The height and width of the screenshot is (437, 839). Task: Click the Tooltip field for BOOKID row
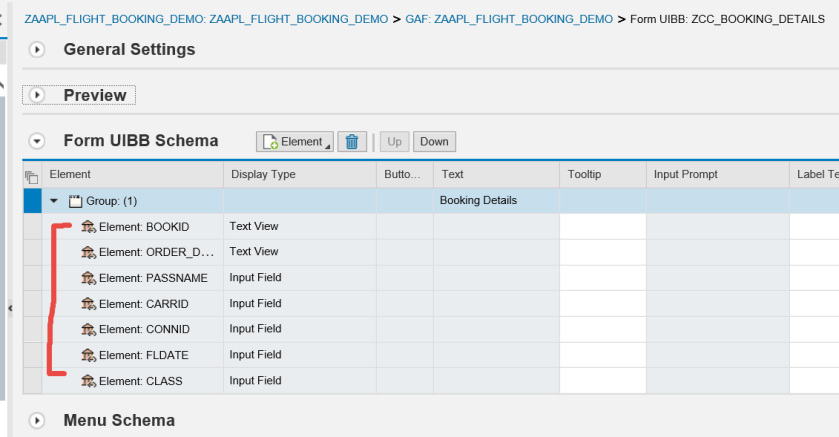pyautogui.click(x=602, y=227)
